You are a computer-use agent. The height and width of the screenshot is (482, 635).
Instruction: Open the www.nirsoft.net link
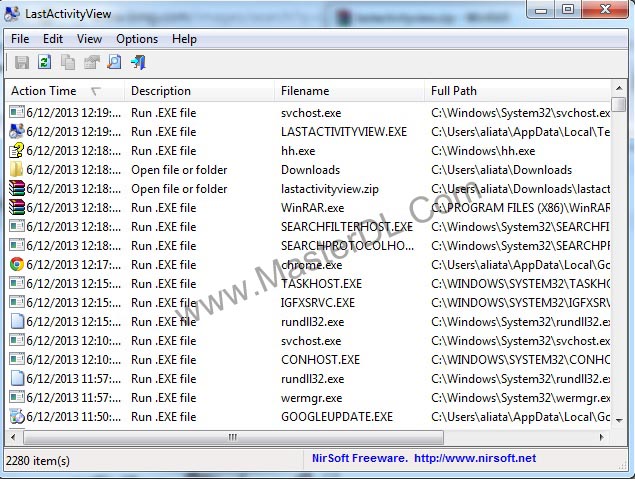(x=475, y=458)
